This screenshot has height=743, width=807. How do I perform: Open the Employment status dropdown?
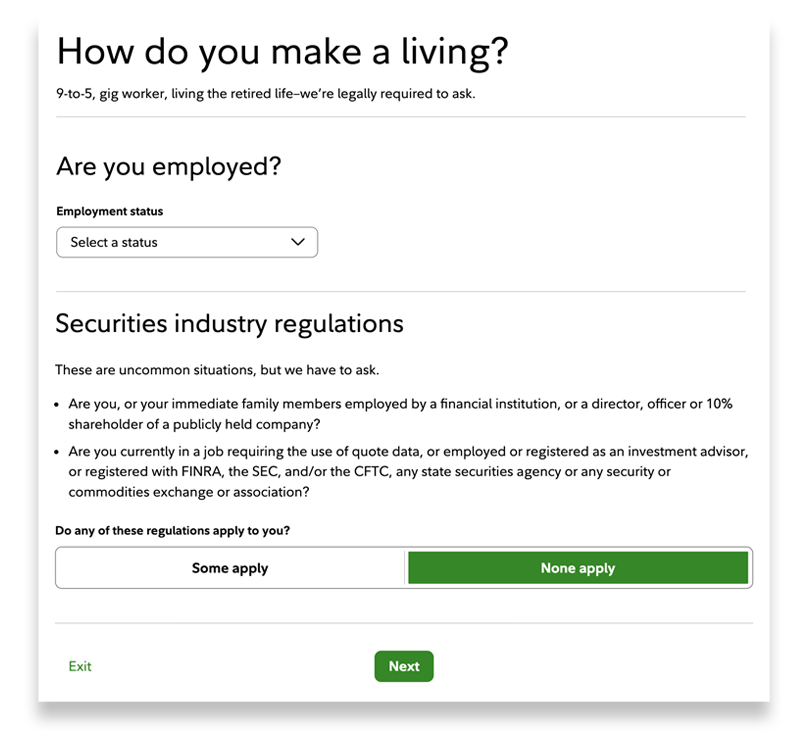pyautogui.click(x=187, y=242)
